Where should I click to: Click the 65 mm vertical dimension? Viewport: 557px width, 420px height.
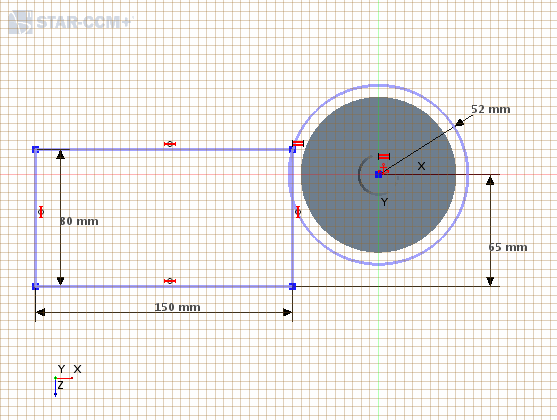coord(508,247)
